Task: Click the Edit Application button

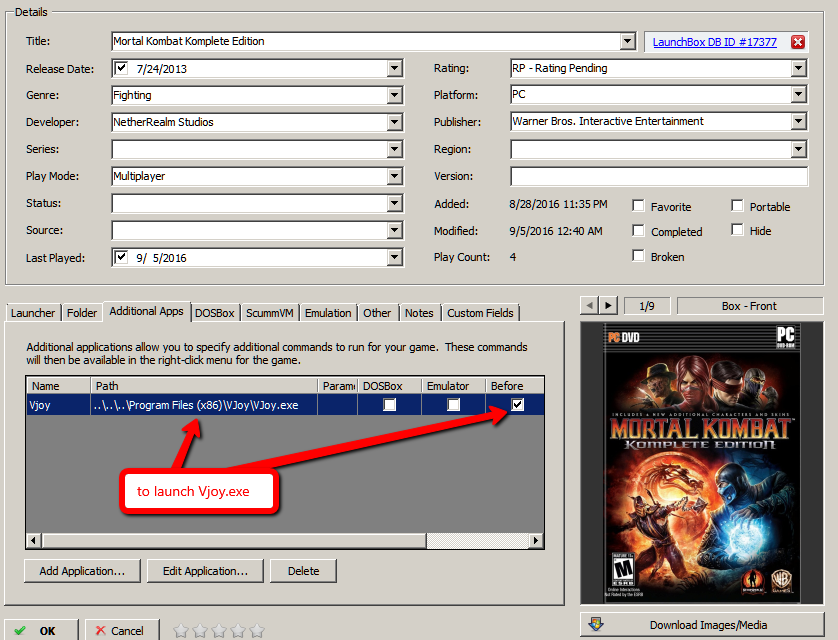Action: pos(205,571)
